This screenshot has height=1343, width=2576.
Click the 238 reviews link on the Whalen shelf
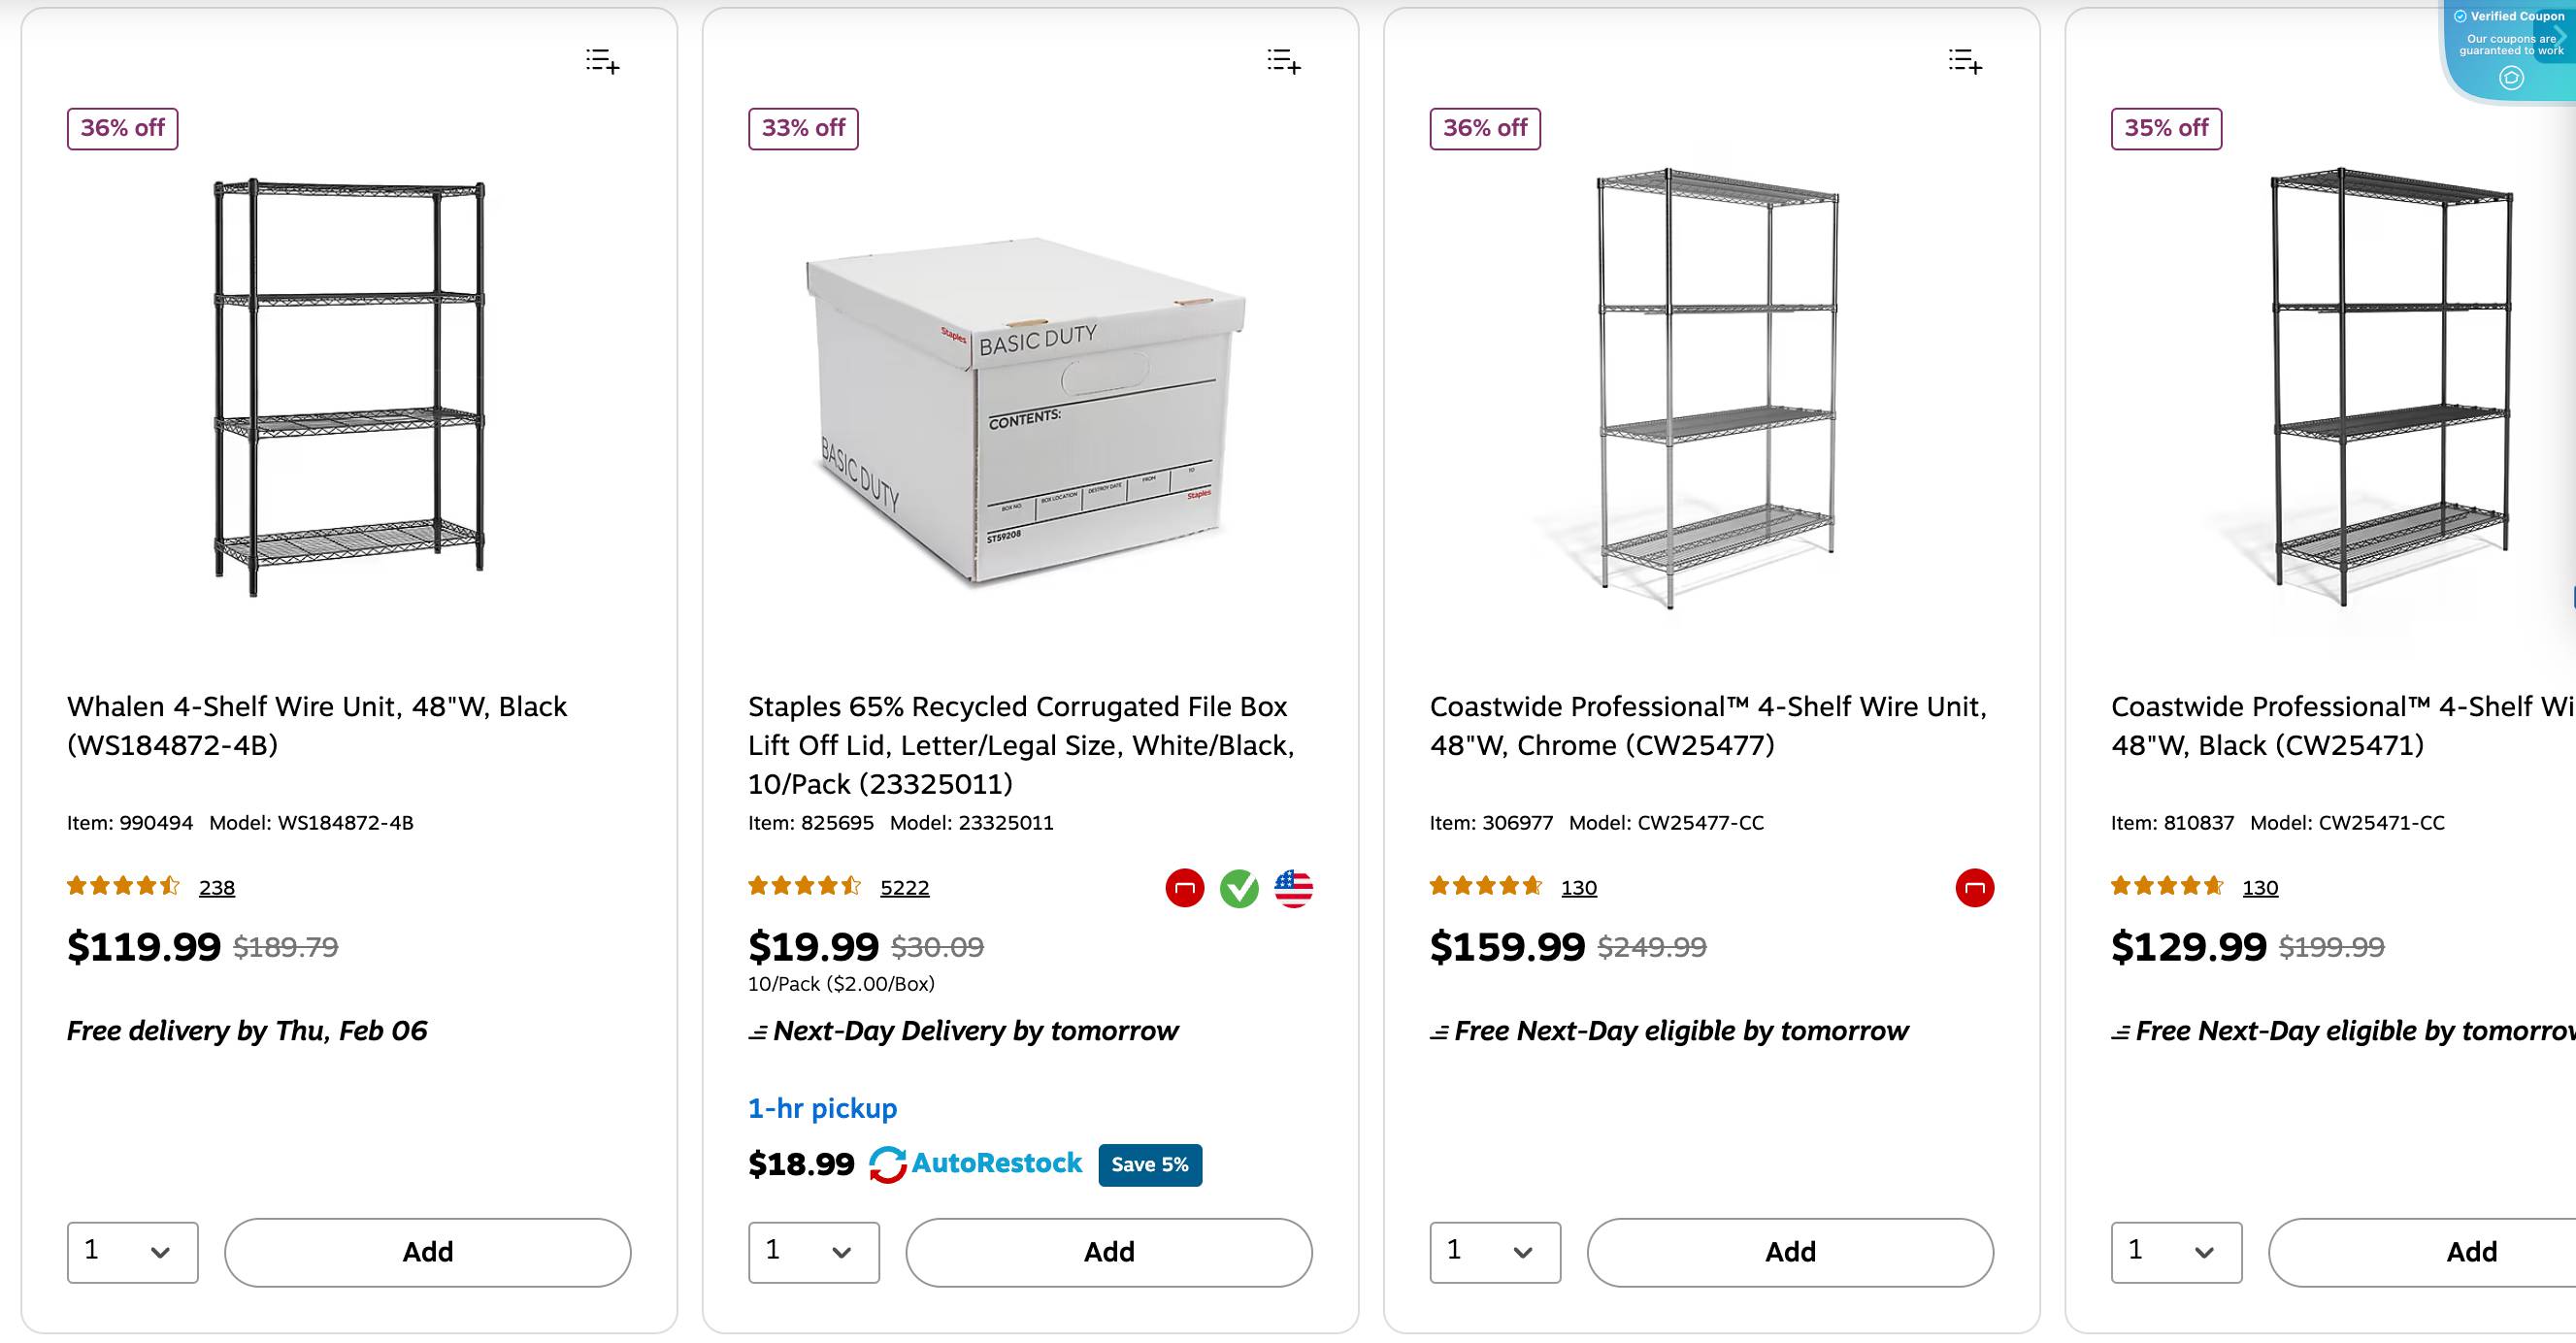click(x=217, y=887)
